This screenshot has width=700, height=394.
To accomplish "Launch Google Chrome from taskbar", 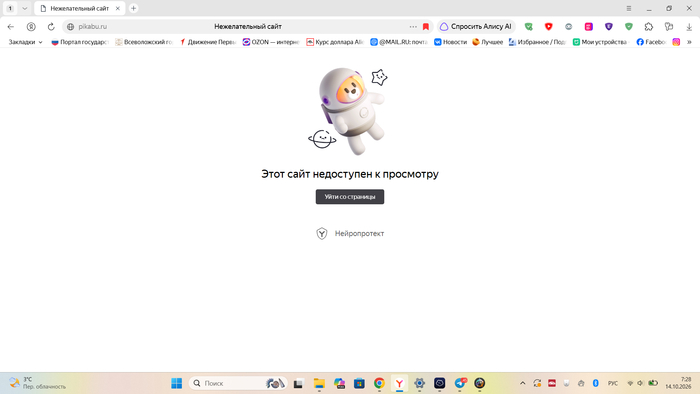I will click(379, 383).
